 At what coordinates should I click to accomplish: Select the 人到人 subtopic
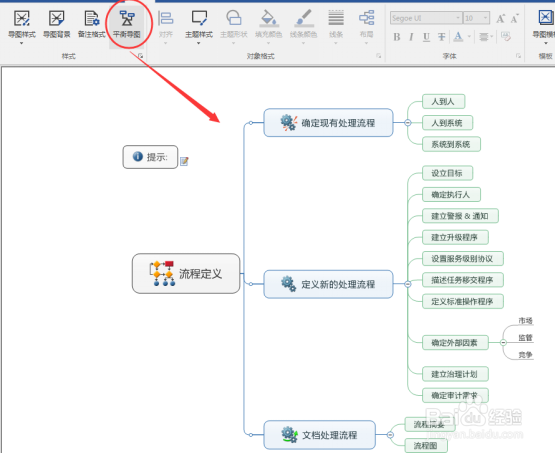pyautogui.click(x=444, y=102)
